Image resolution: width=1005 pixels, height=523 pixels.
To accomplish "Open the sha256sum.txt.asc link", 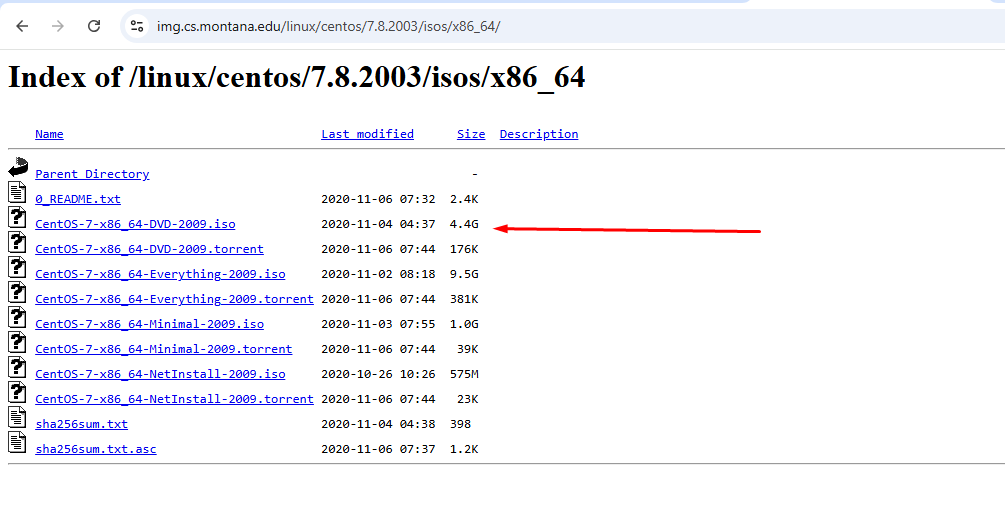I will click(96, 449).
